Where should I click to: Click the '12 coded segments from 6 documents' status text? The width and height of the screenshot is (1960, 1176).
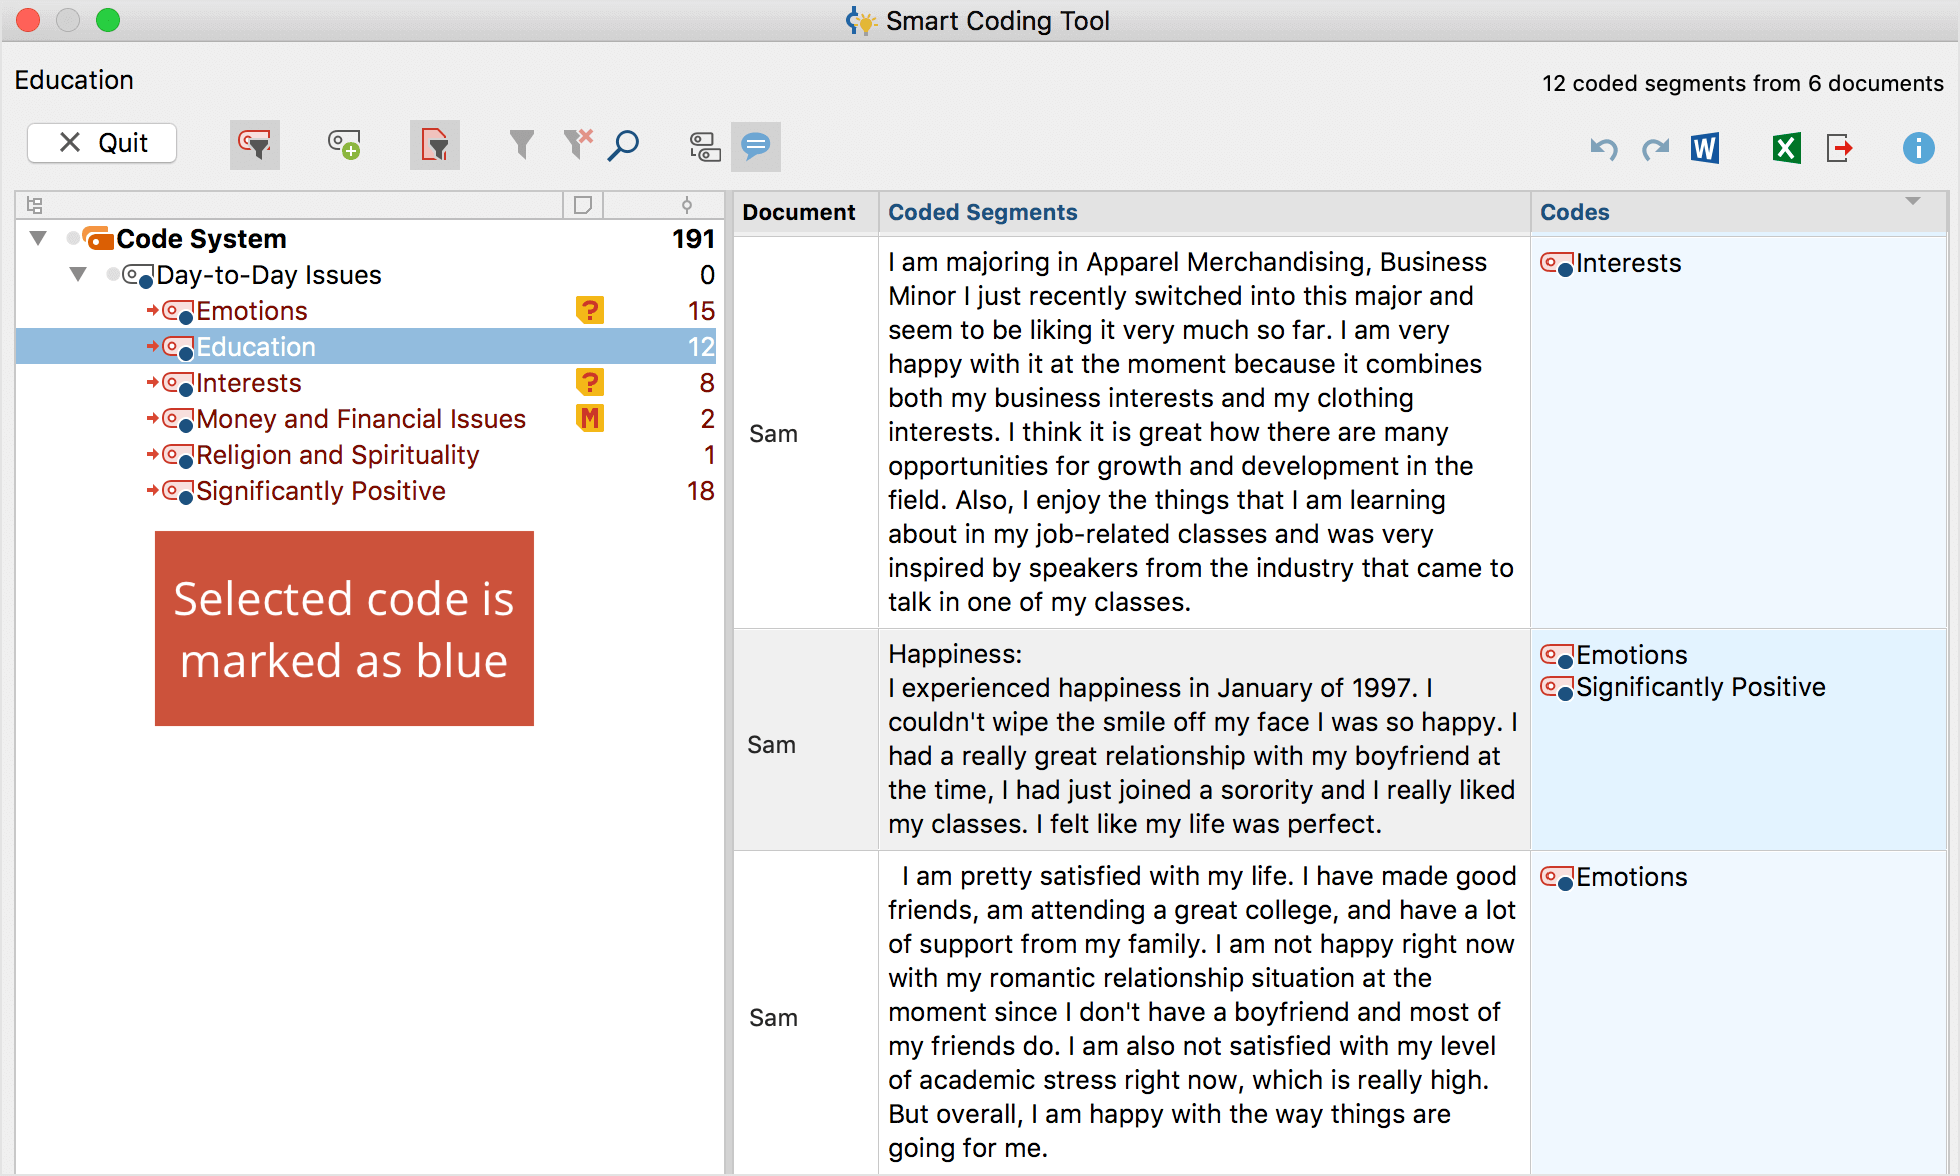1742,83
